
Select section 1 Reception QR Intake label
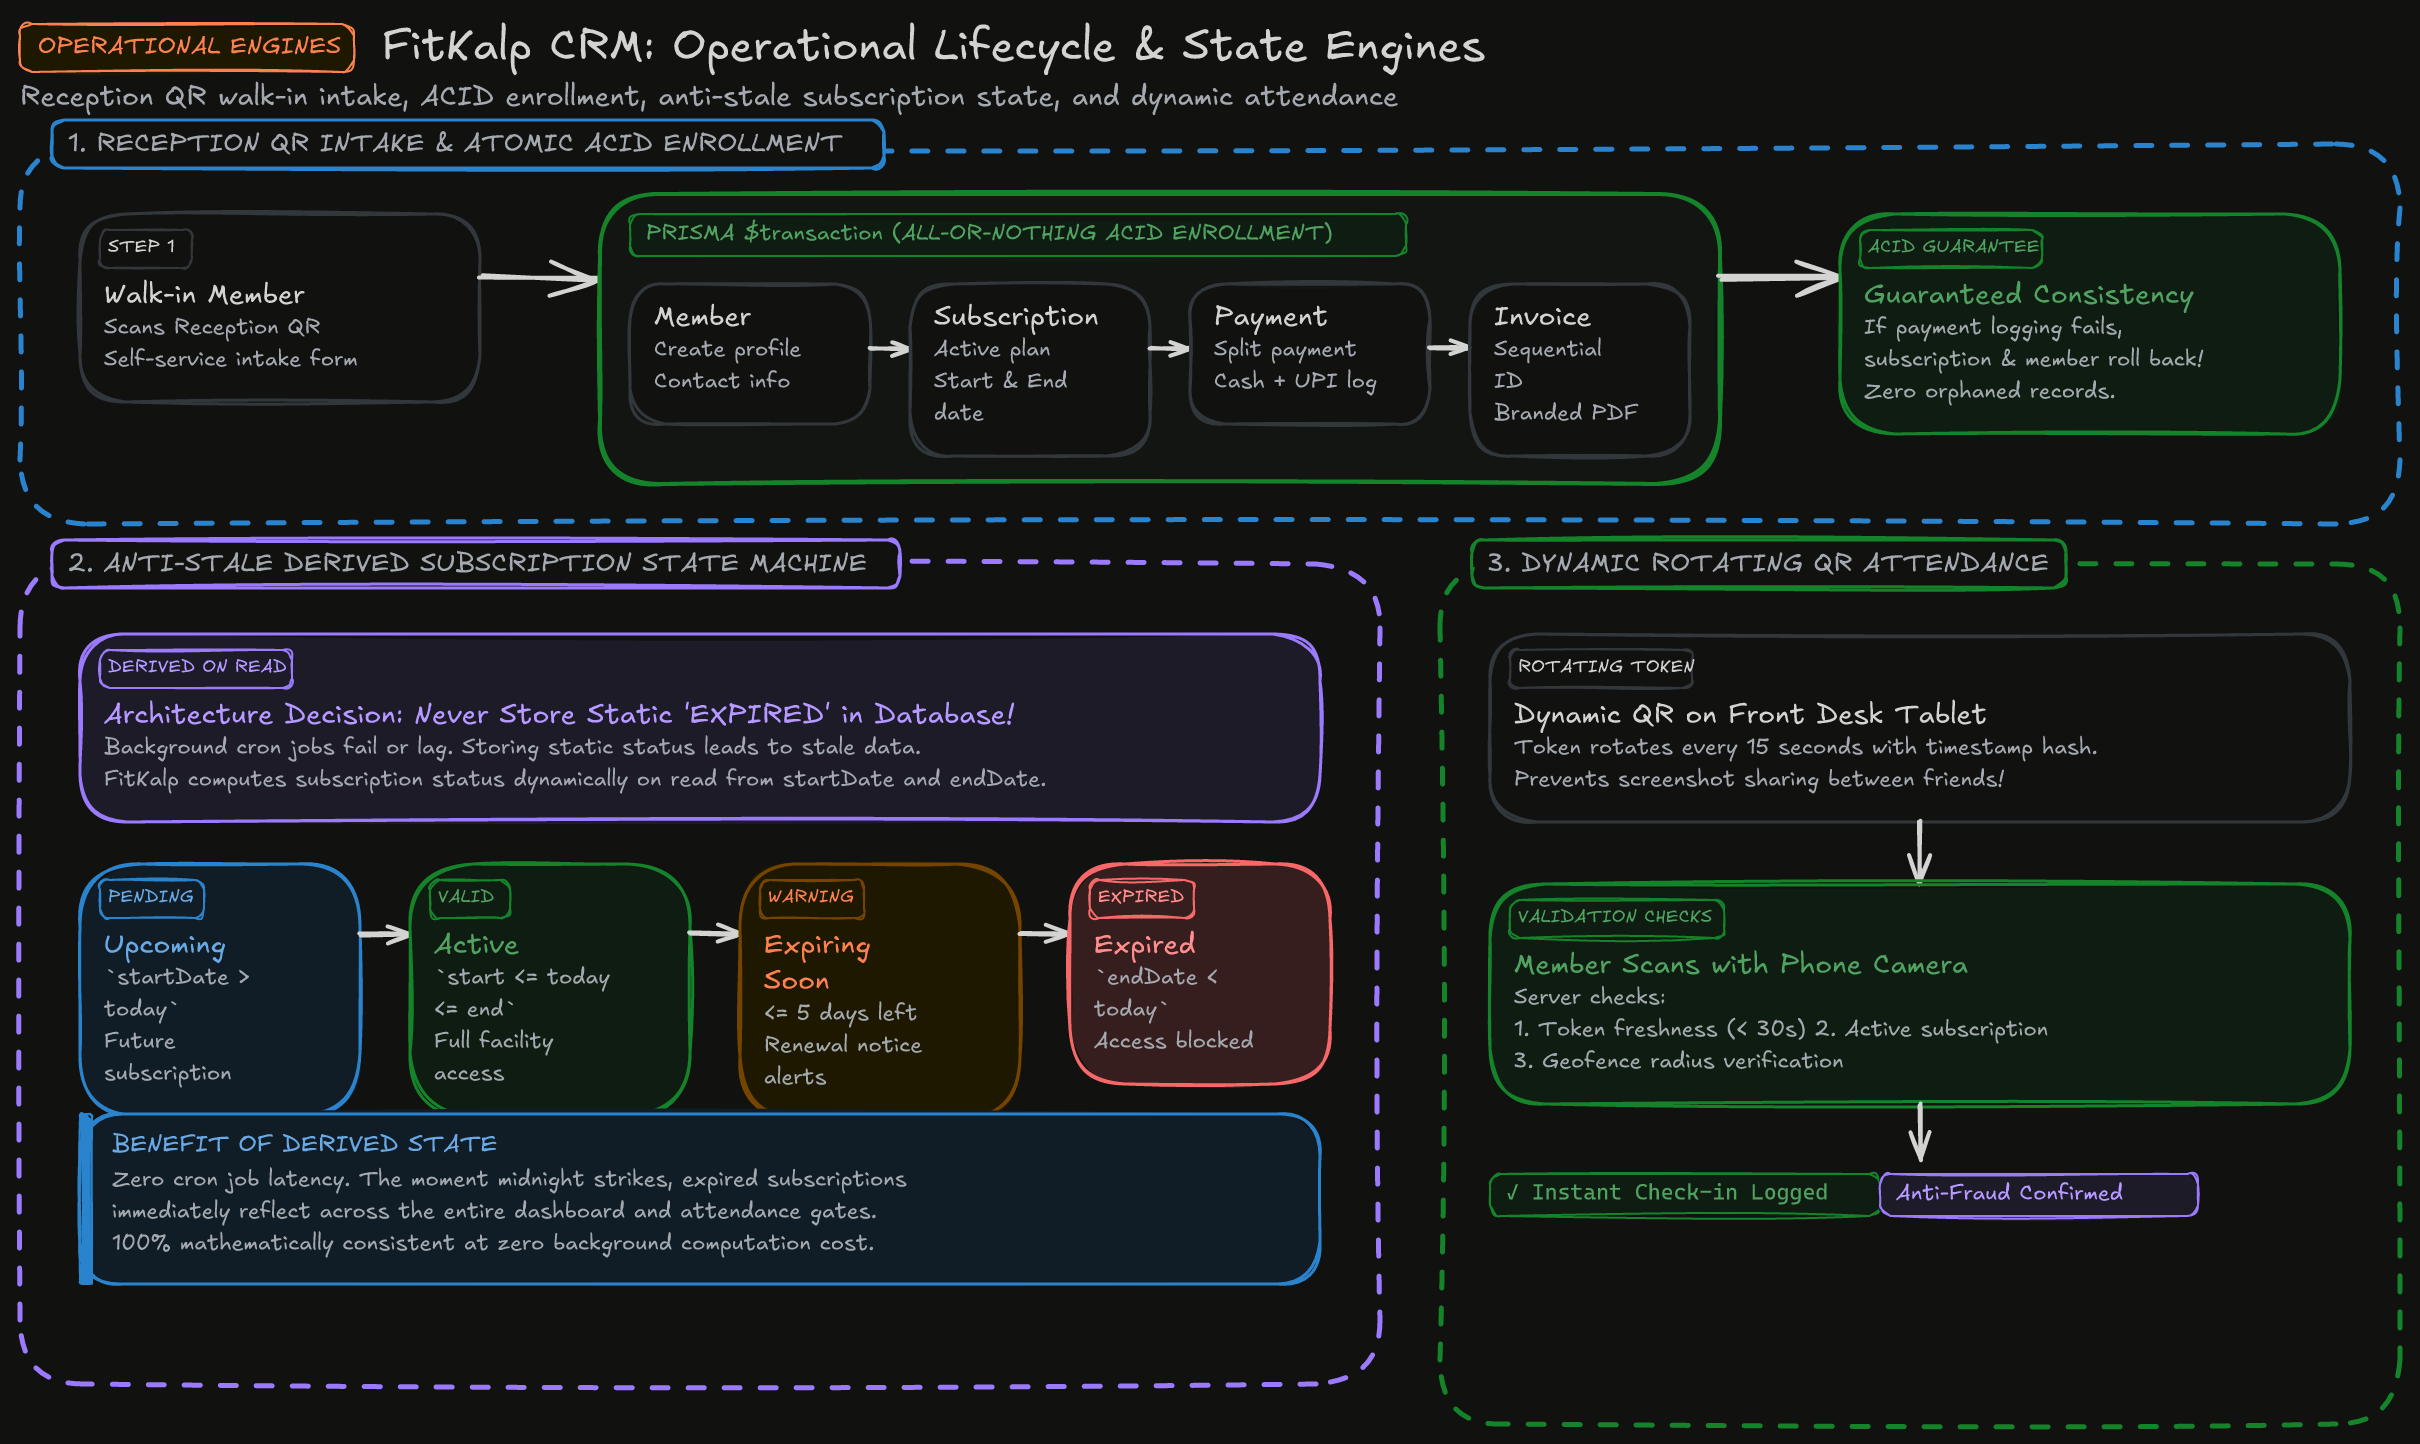coord(468,144)
